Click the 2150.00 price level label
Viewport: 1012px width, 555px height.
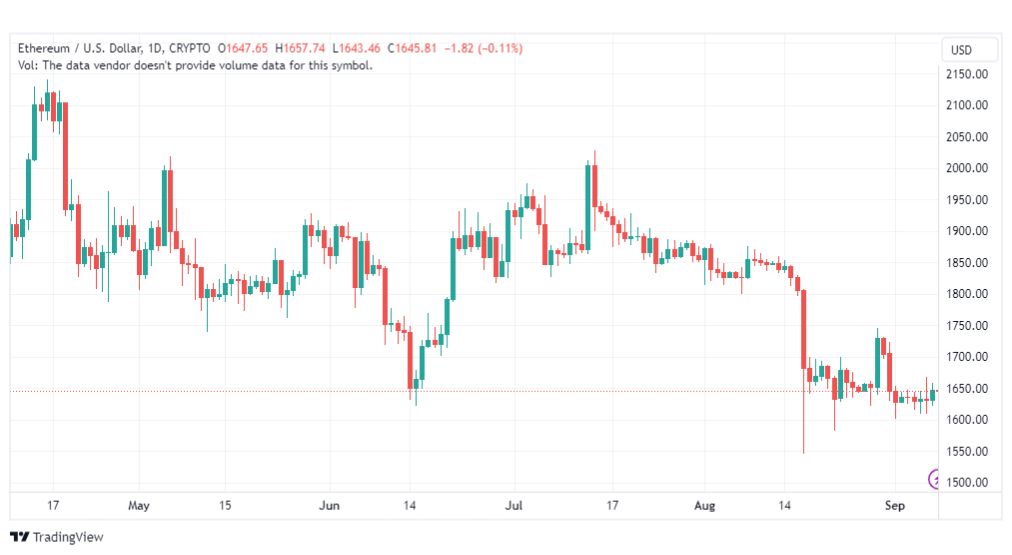967,74
